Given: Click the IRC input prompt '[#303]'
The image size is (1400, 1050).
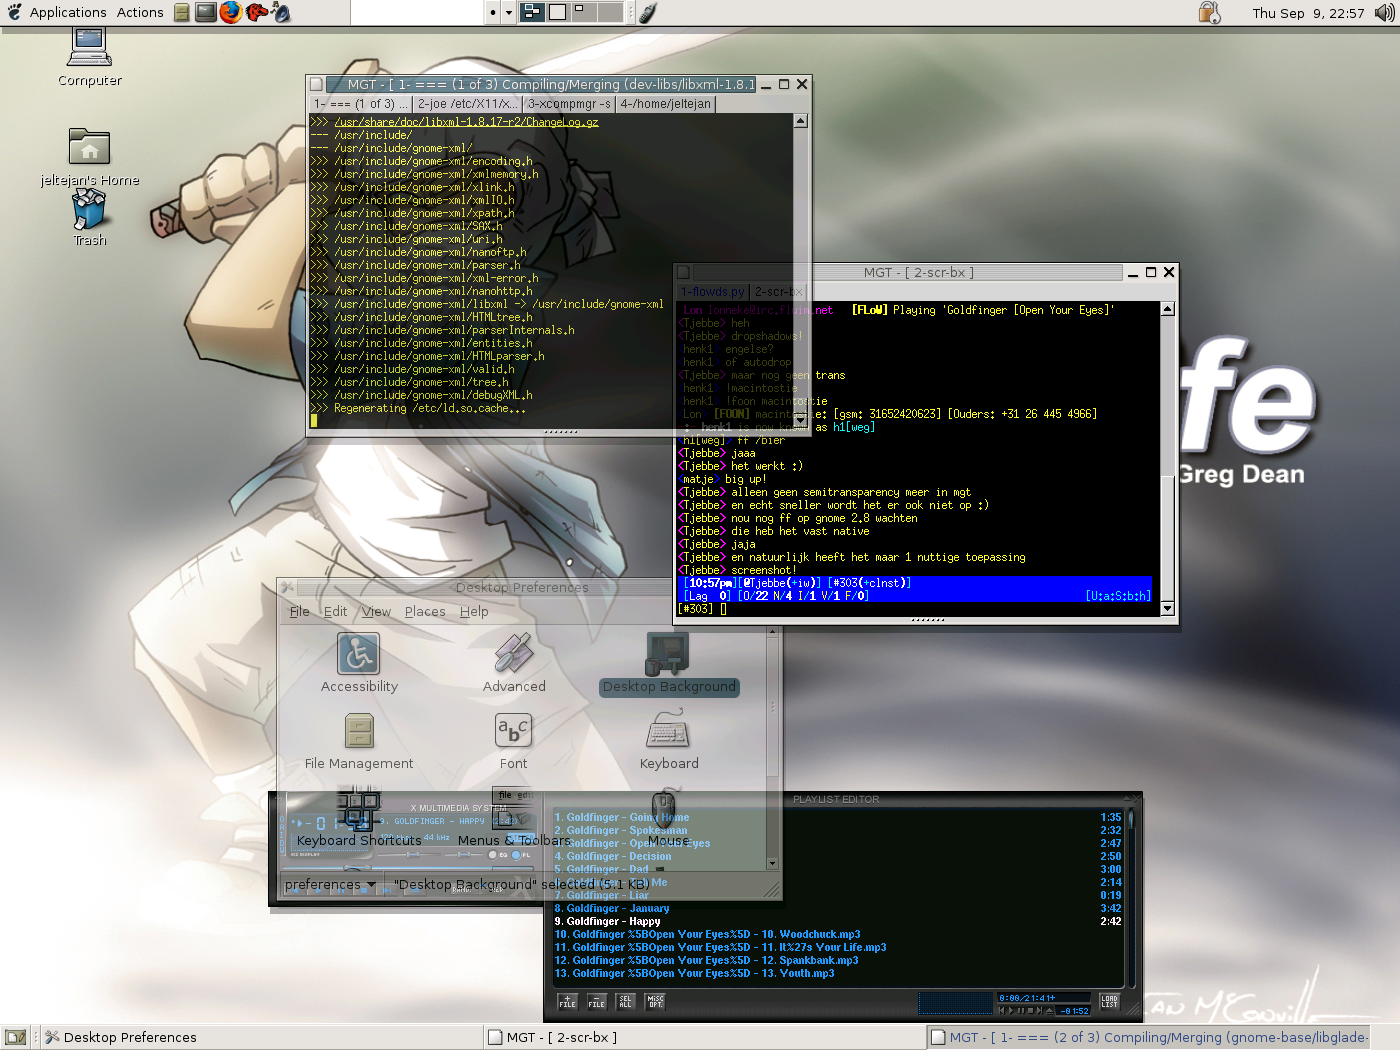Looking at the screenshot, I should (696, 609).
